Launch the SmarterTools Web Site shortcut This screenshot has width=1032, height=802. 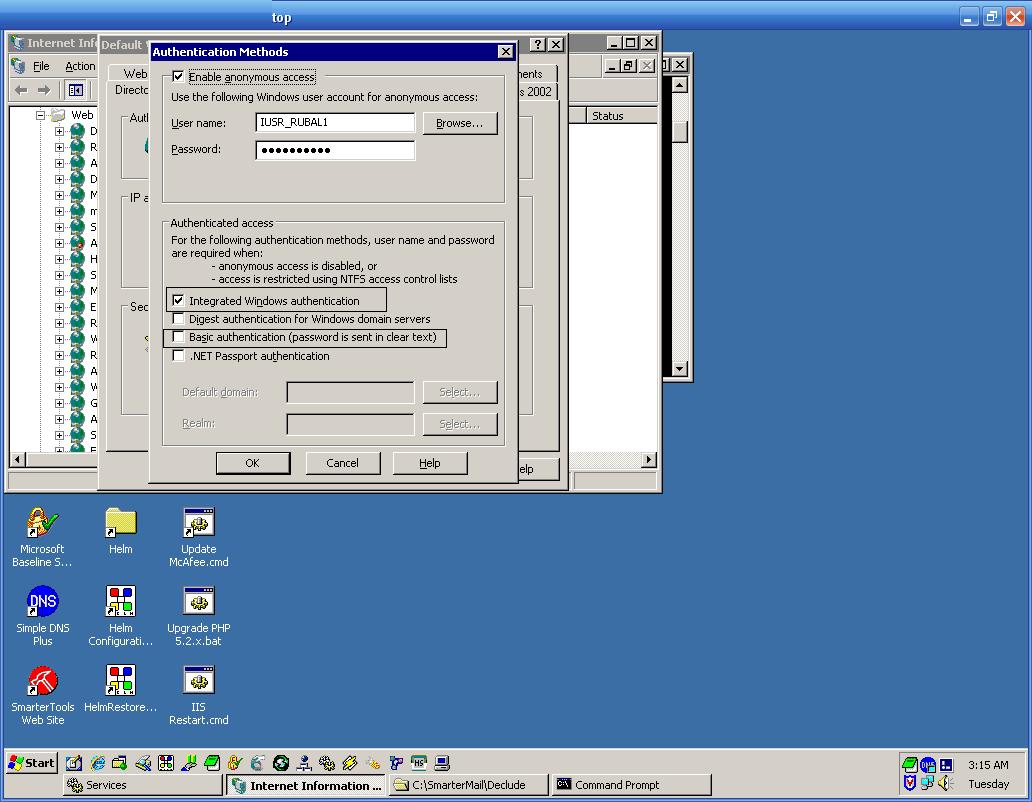[x=42, y=680]
